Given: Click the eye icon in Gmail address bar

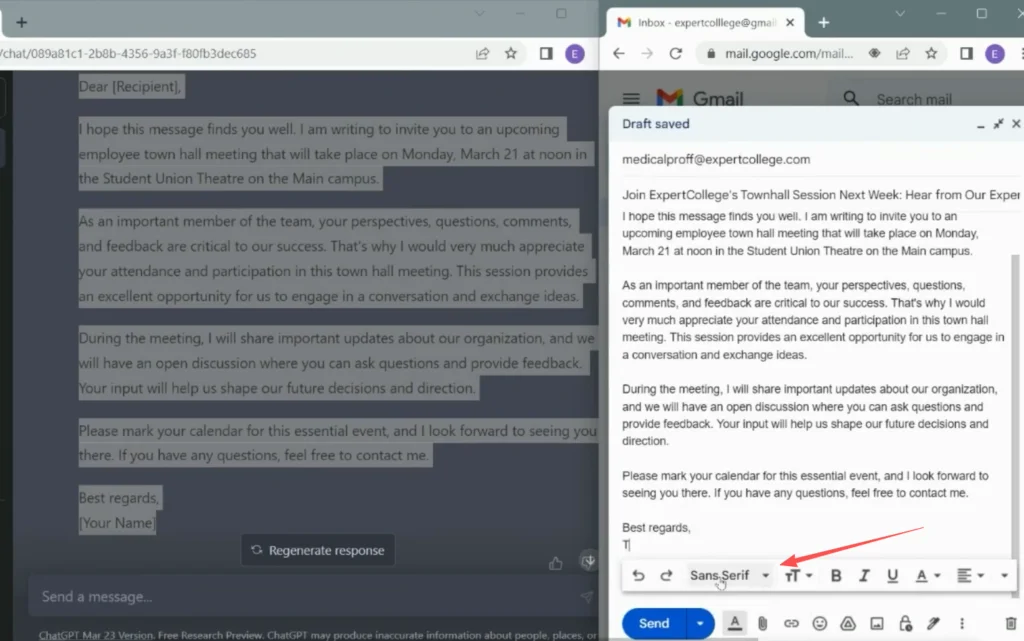Looking at the screenshot, I should pos(874,54).
